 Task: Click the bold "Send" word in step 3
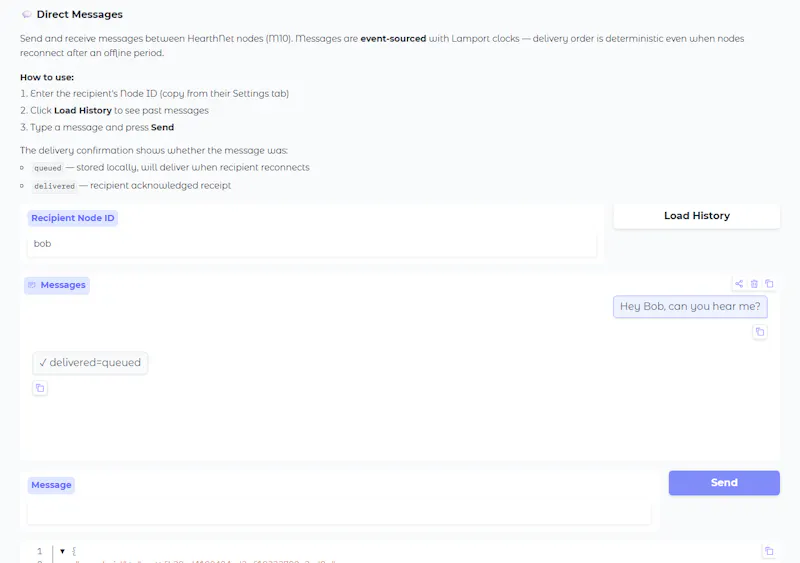coord(162,127)
